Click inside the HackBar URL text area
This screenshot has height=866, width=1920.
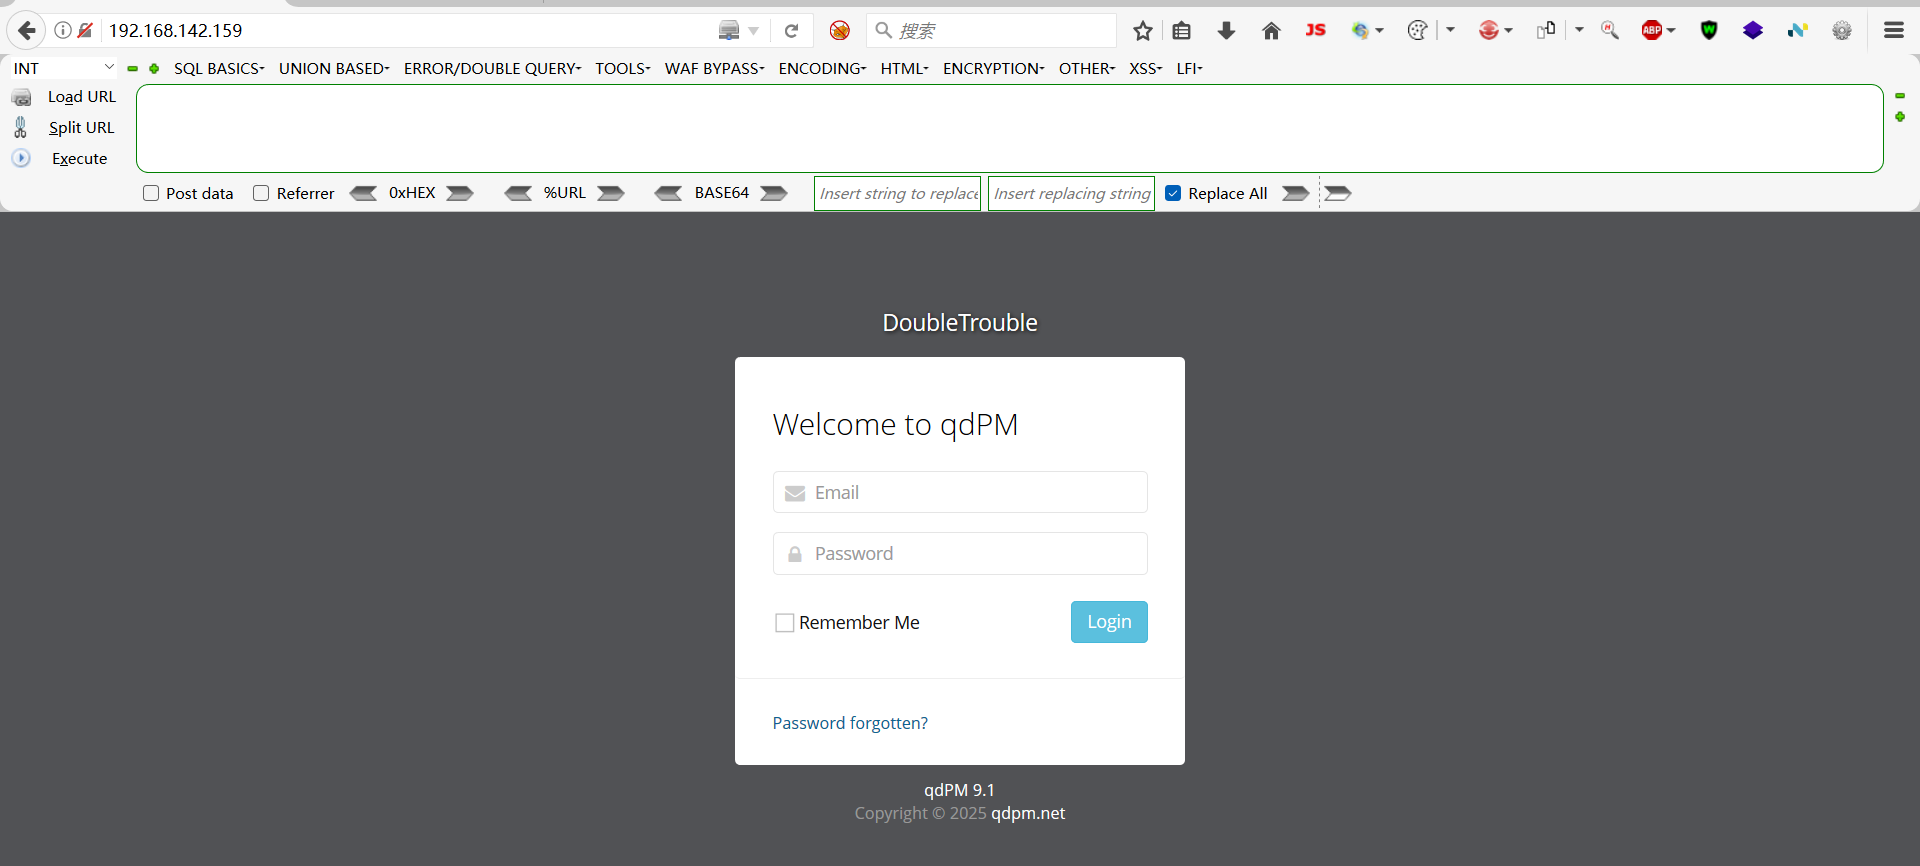click(1010, 128)
